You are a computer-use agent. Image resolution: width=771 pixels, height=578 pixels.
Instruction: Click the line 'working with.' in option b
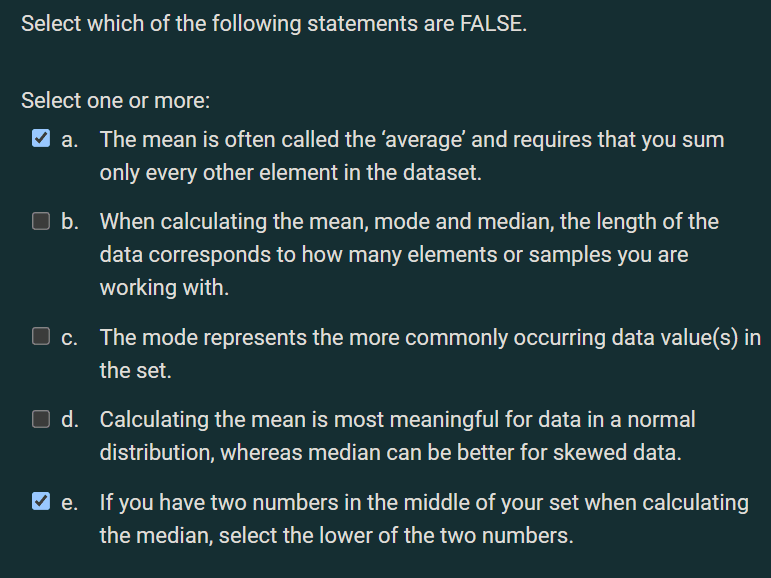point(164,287)
